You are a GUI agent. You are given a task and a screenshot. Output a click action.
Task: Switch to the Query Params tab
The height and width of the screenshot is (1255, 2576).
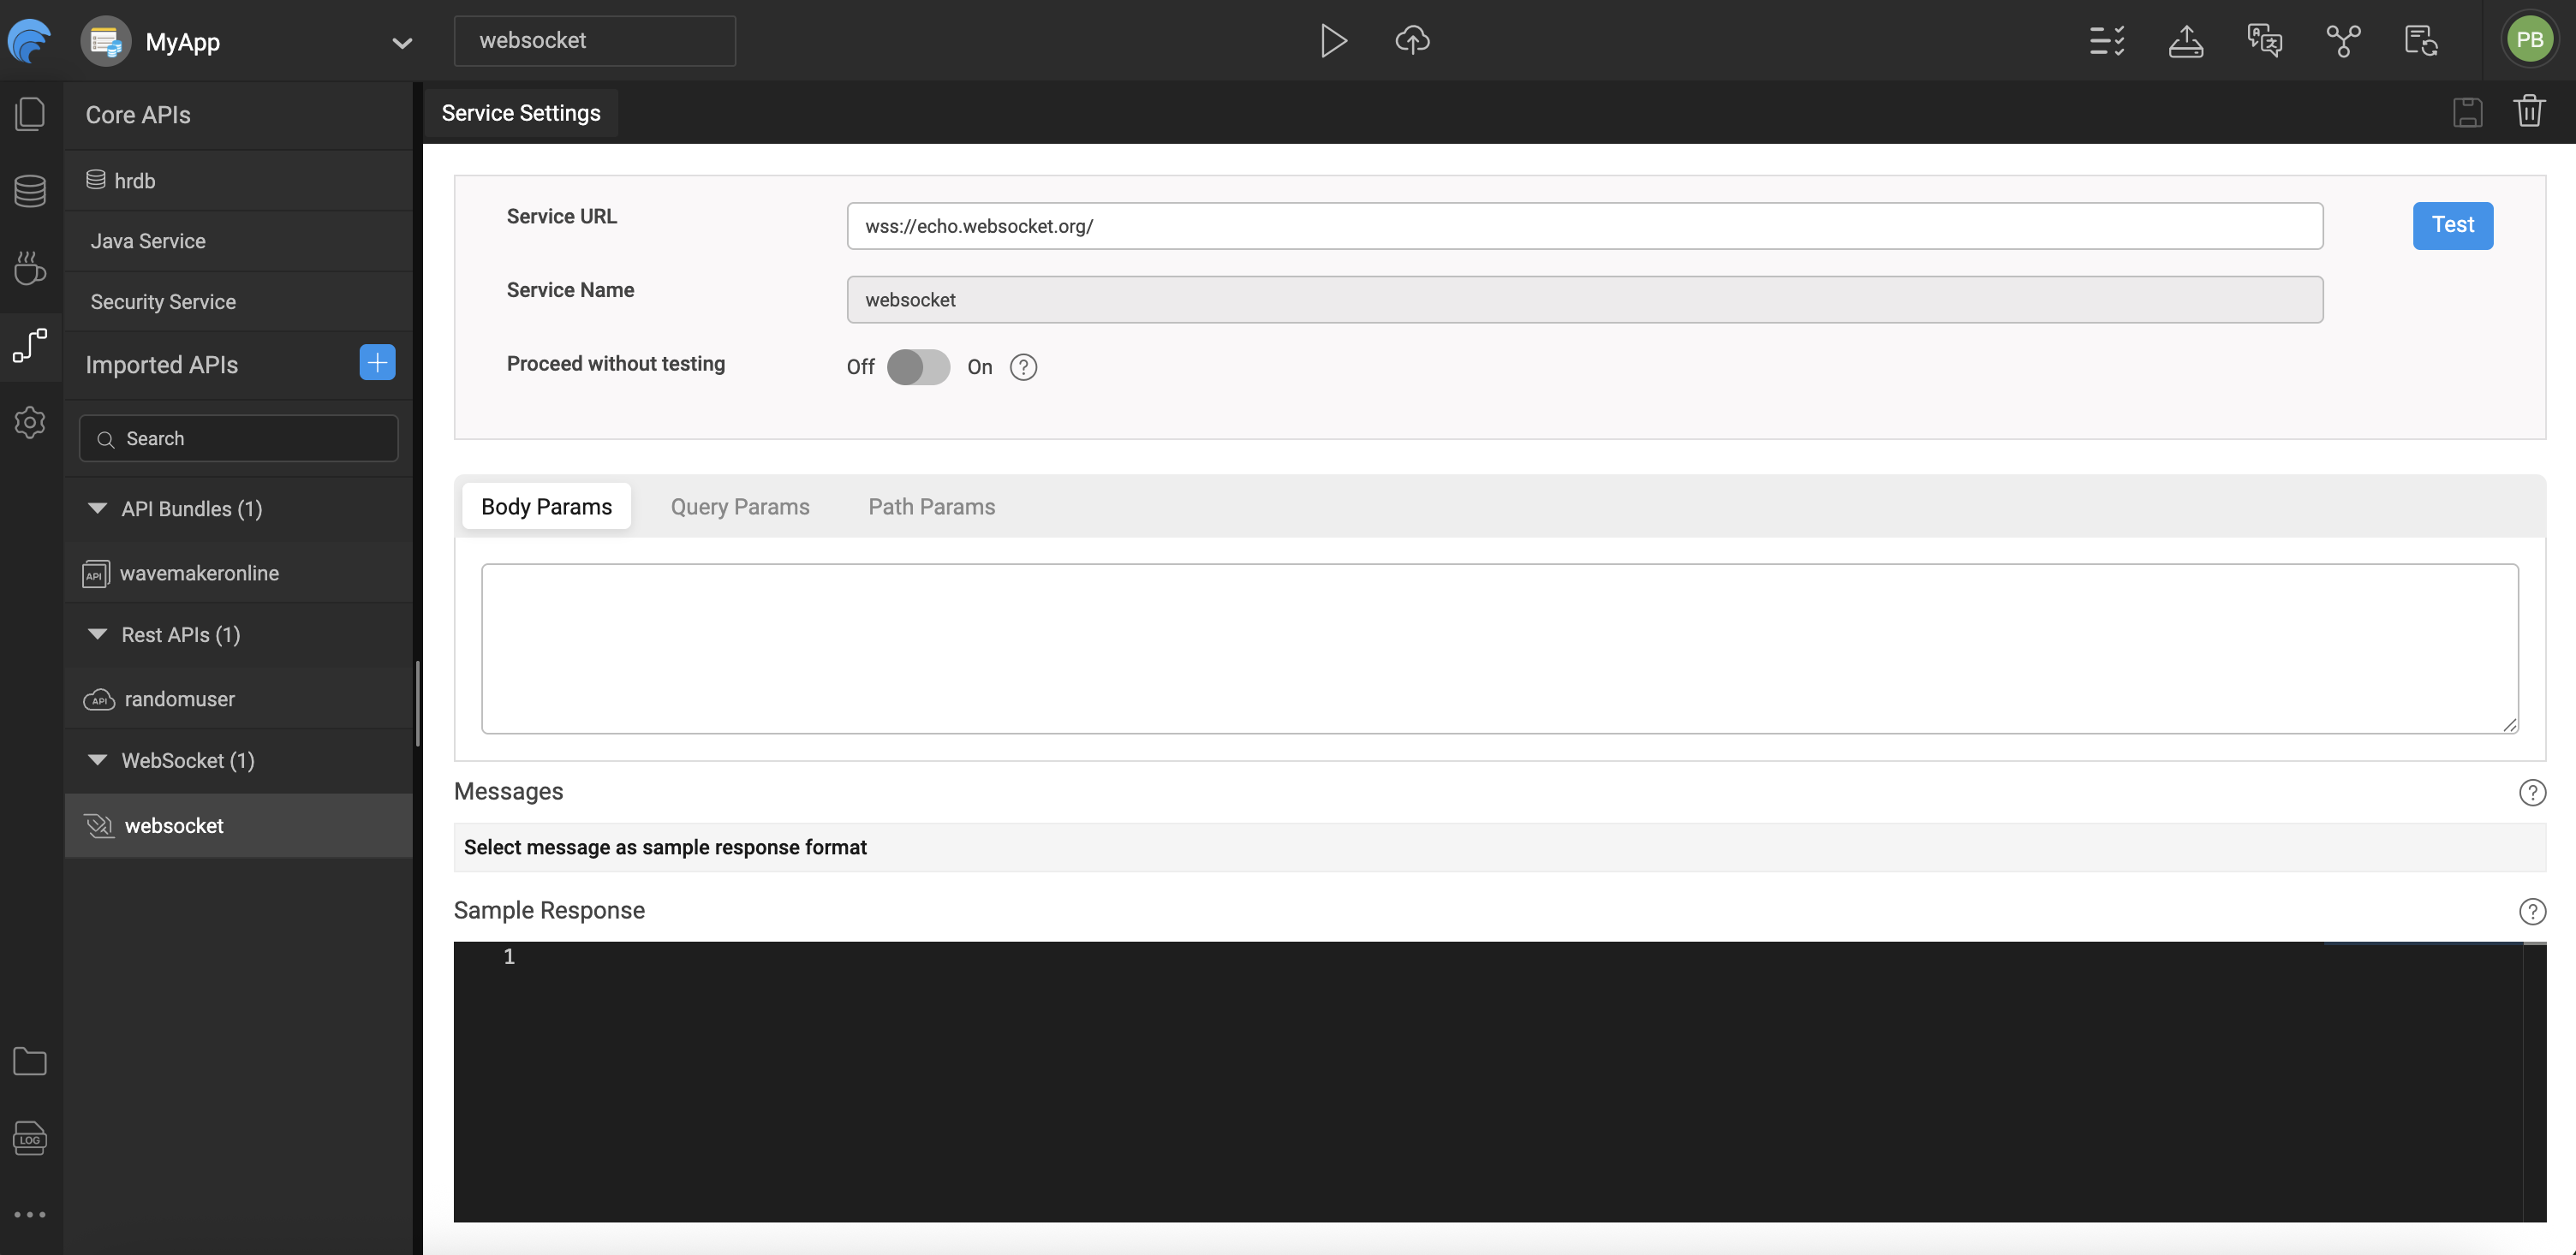coord(740,506)
